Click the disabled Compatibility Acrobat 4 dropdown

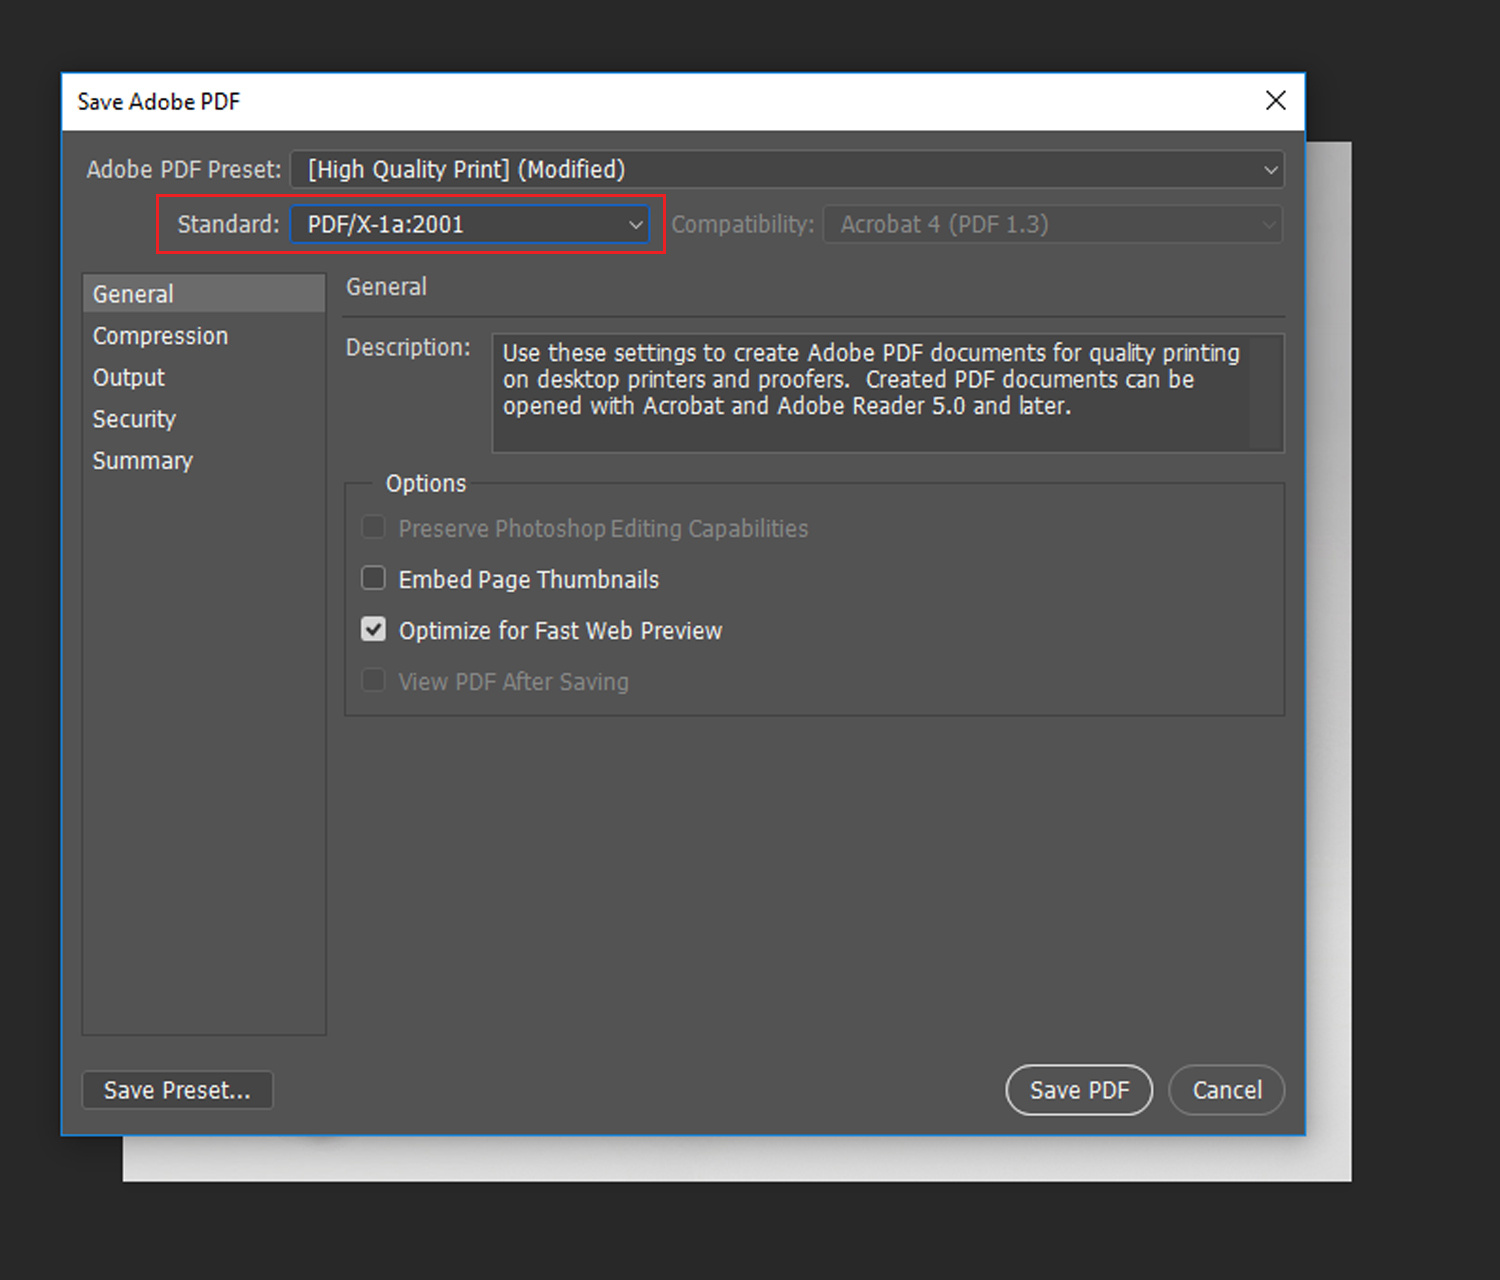click(x=1053, y=224)
